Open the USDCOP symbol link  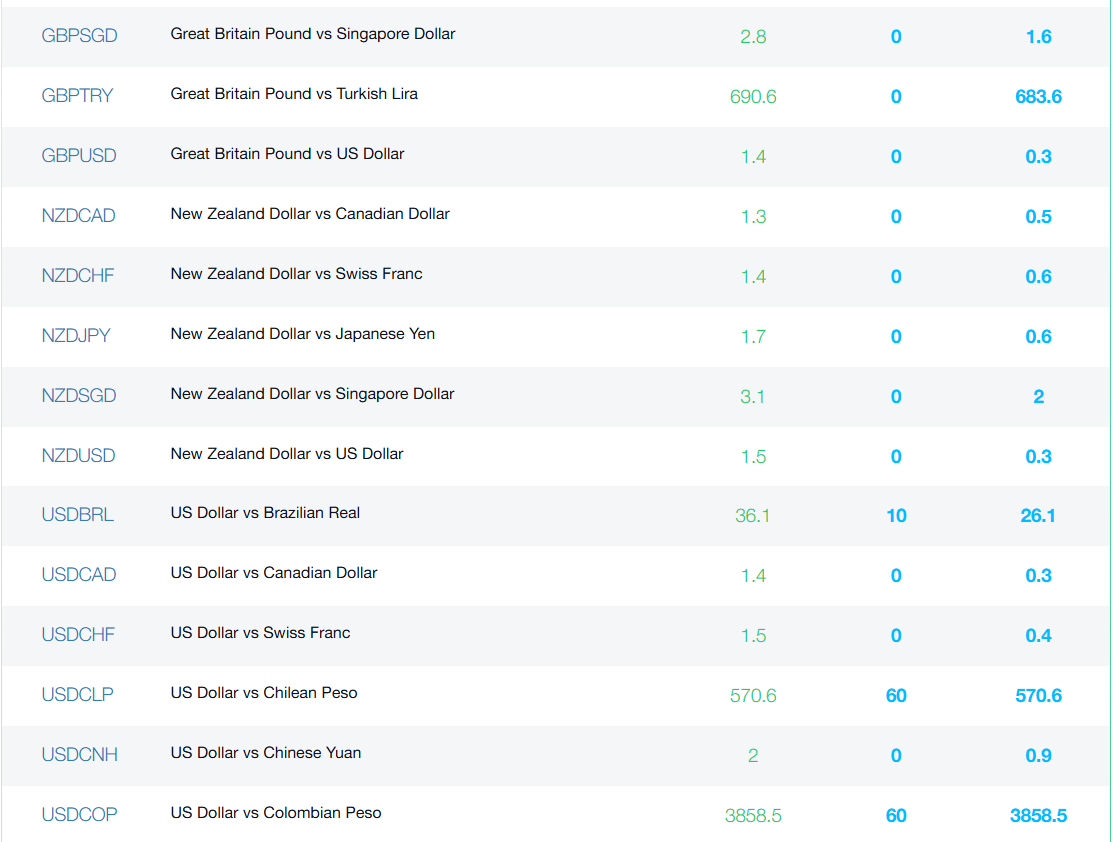[80, 814]
